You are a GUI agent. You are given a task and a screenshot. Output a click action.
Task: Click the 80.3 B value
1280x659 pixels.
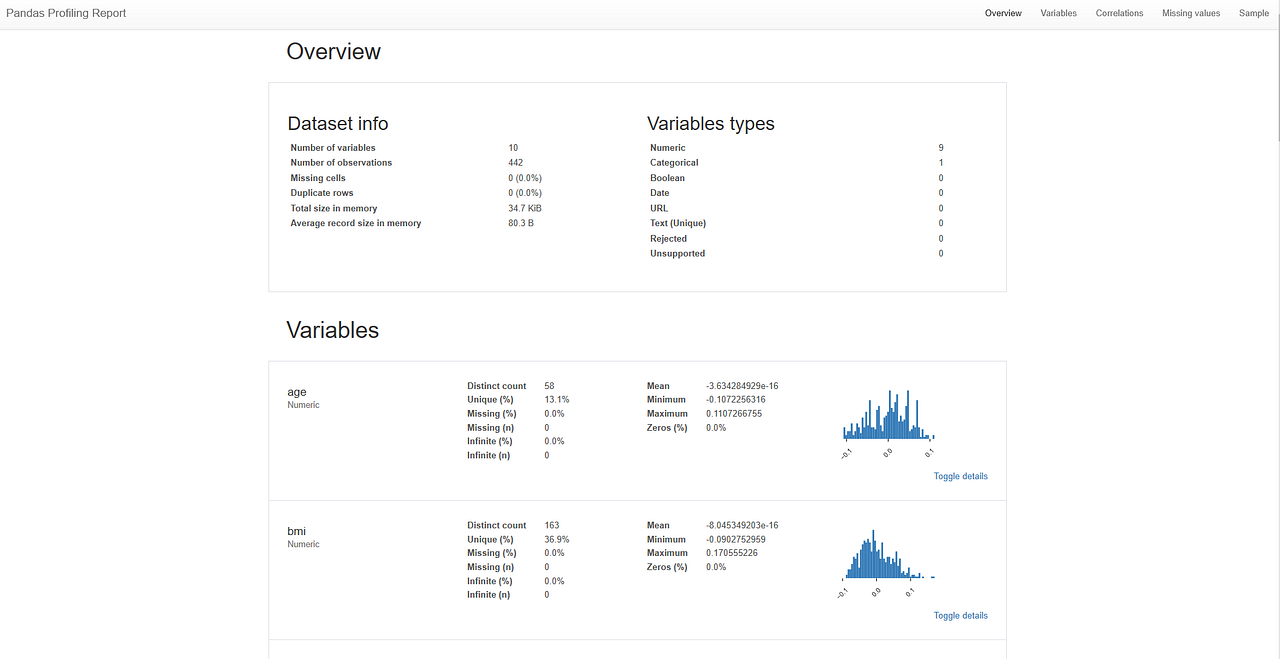coord(521,223)
